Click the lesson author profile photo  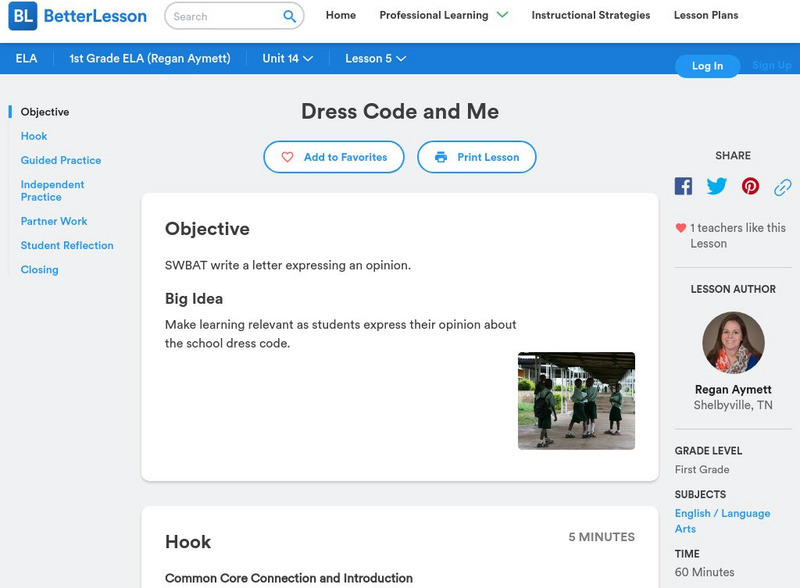tap(733, 343)
